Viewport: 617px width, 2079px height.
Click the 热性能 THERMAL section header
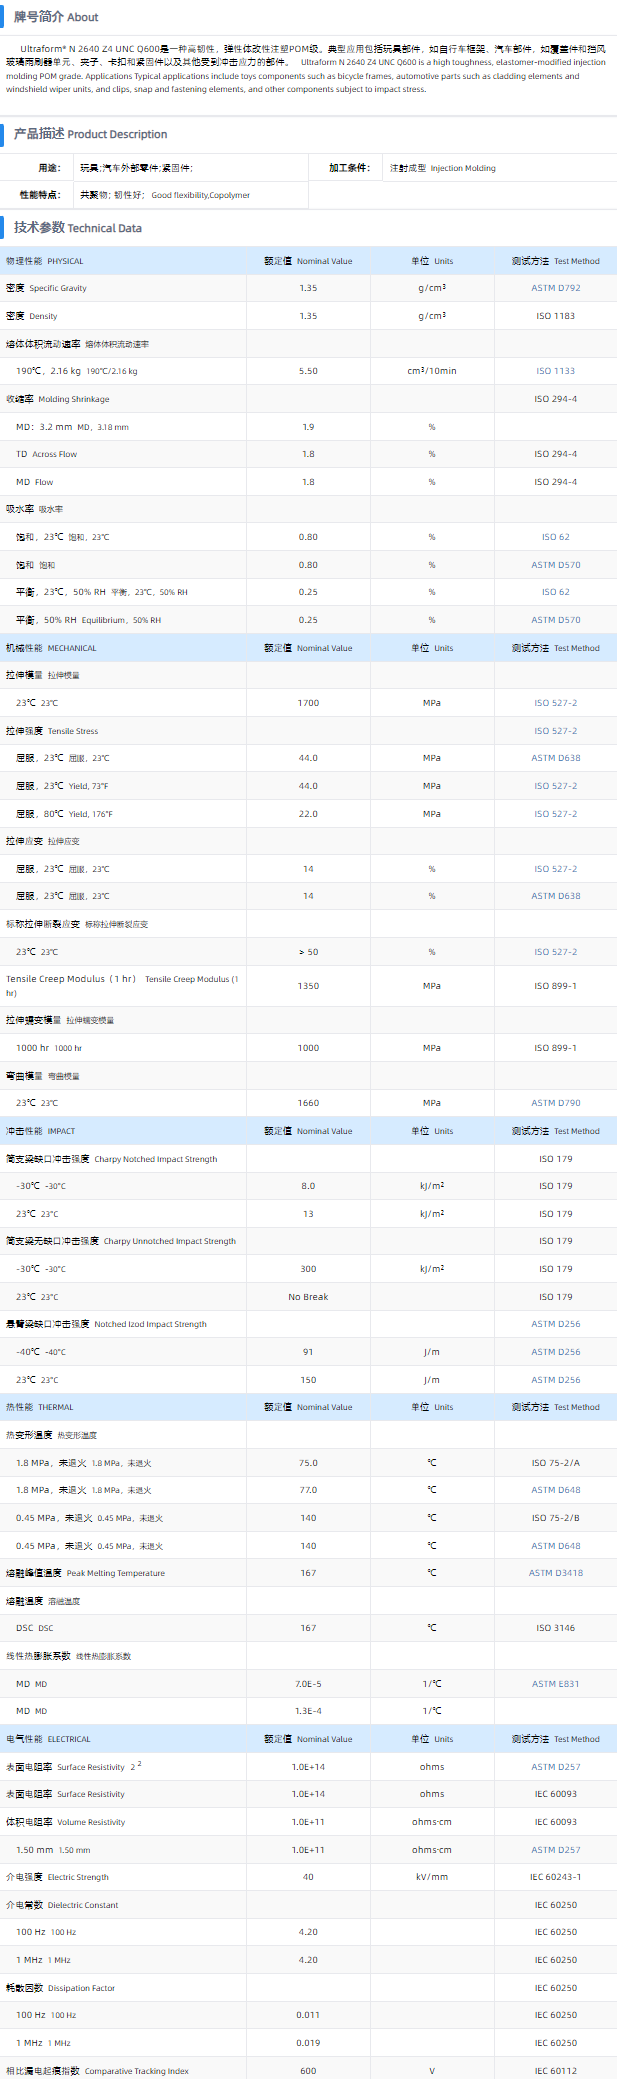40,1407
